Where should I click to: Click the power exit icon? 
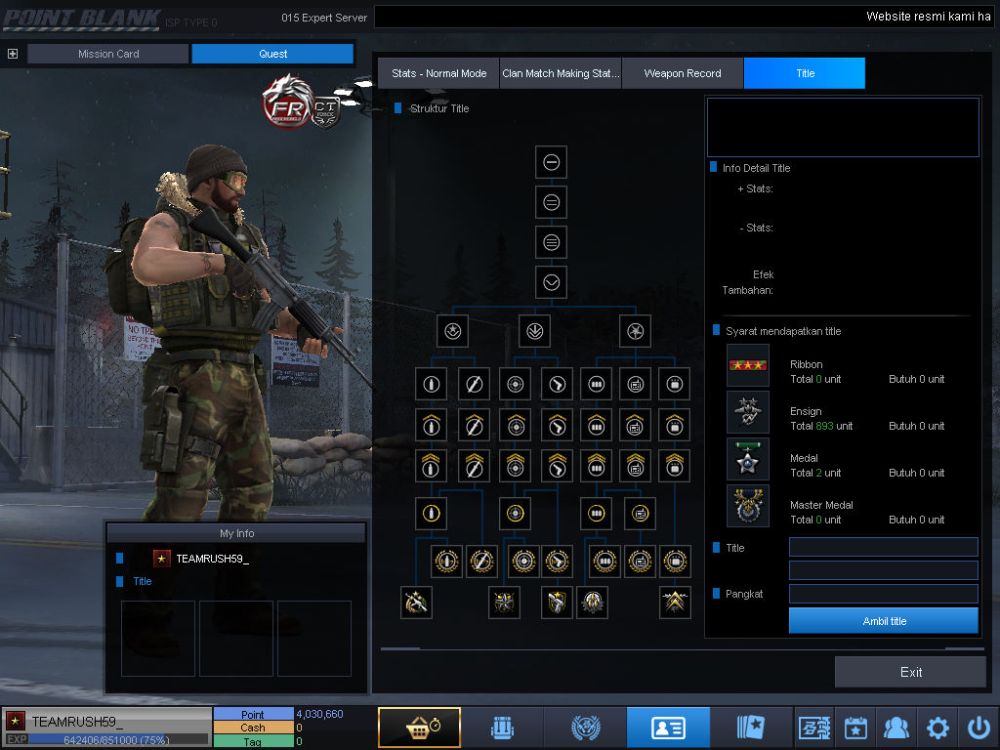pyautogui.click(x=979, y=728)
